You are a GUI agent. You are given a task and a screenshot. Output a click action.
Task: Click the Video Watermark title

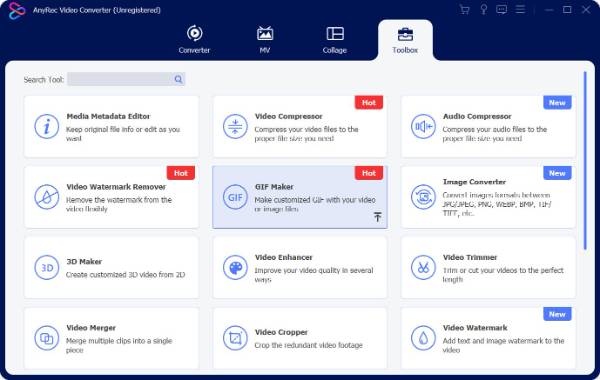(475, 328)
